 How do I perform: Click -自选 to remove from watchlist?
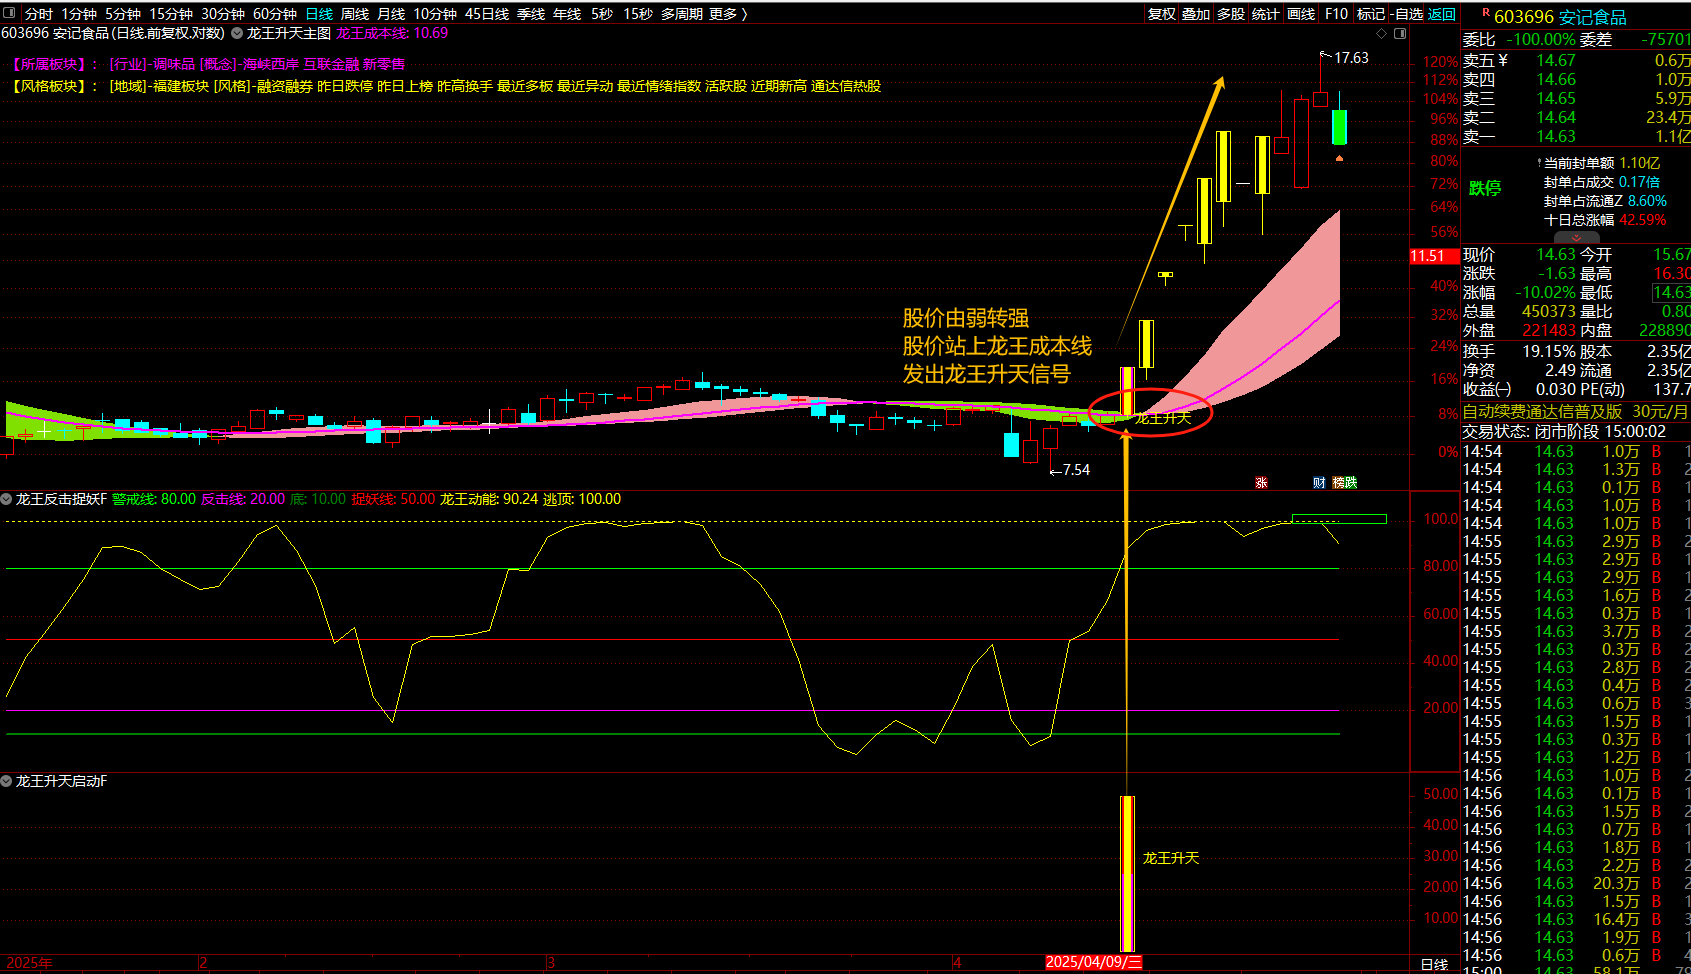coord(1407,14)
